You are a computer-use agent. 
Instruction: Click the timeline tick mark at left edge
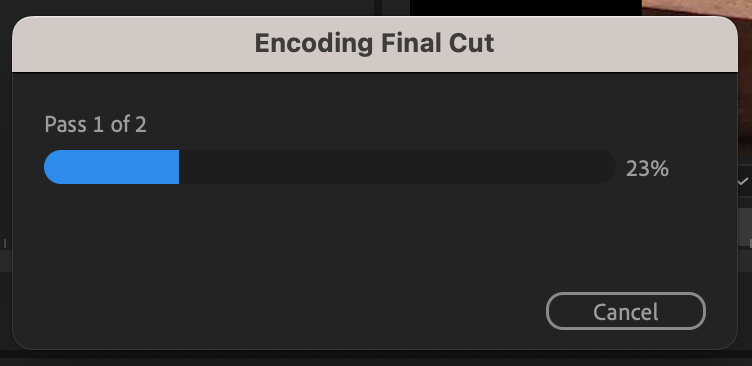pos(5,244)
